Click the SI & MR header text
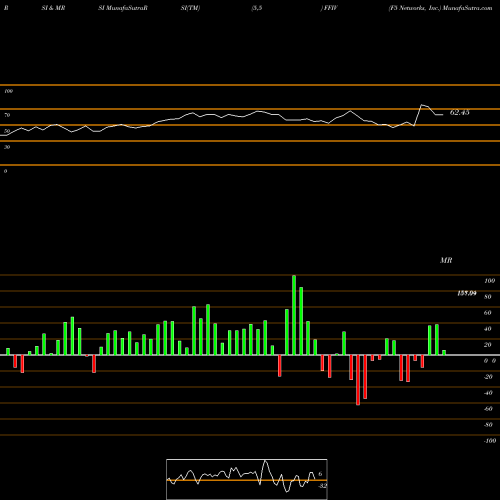 coord(53,8)
